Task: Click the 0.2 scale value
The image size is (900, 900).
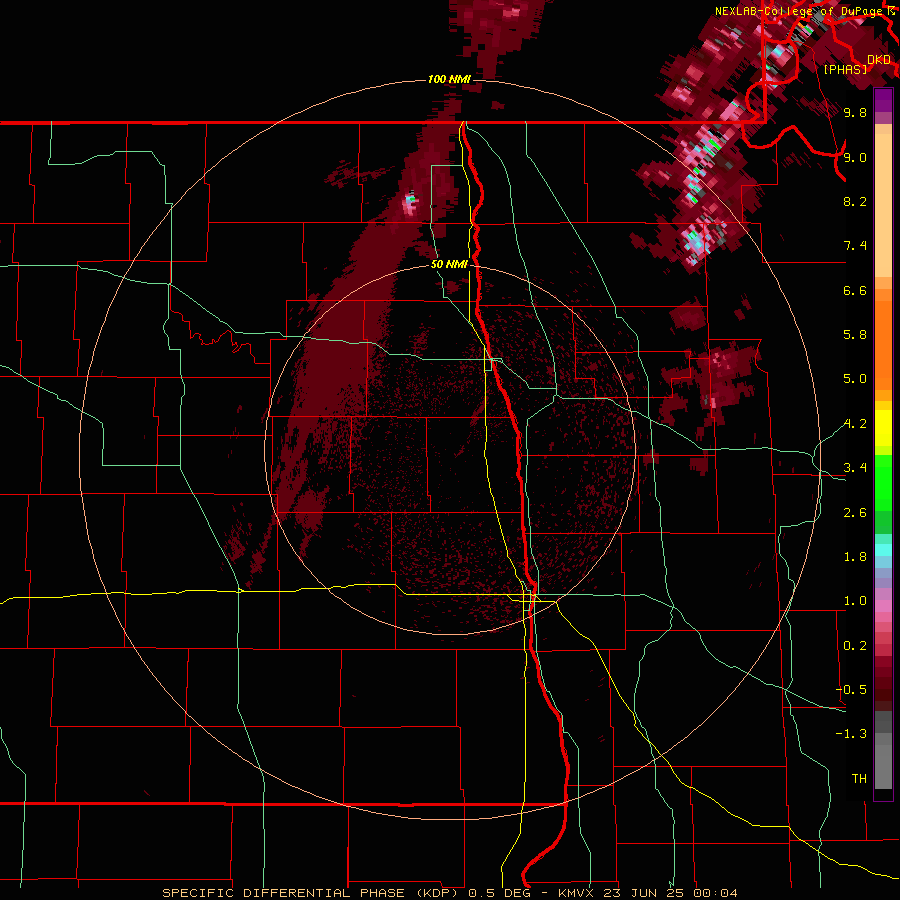Action: [855, 646]
